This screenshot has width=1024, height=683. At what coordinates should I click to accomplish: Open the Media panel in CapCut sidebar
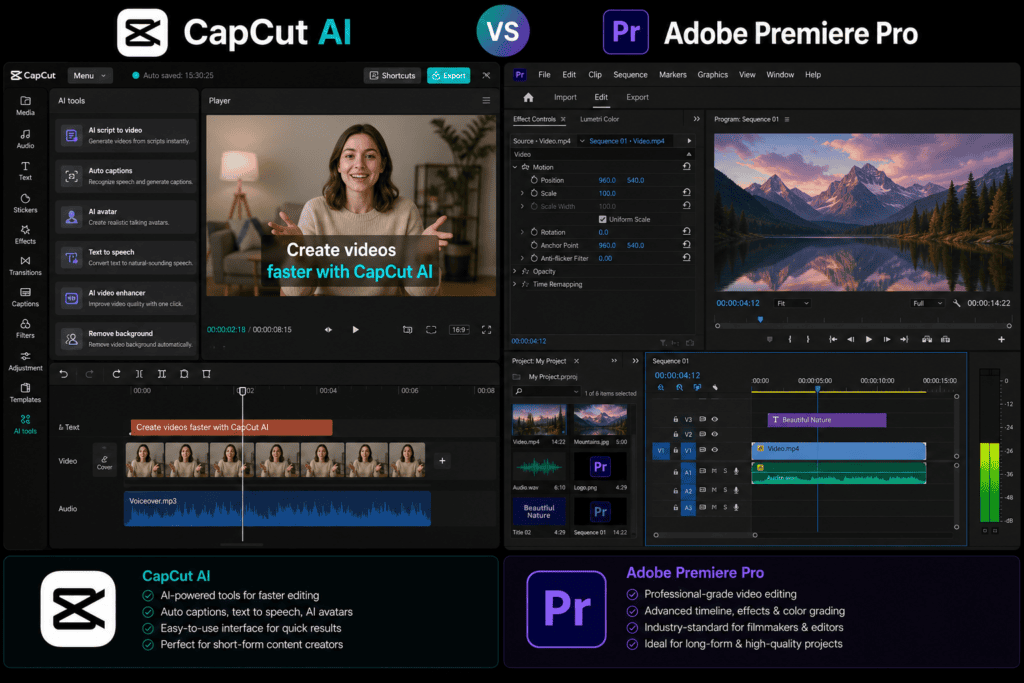tap(25, 105)
